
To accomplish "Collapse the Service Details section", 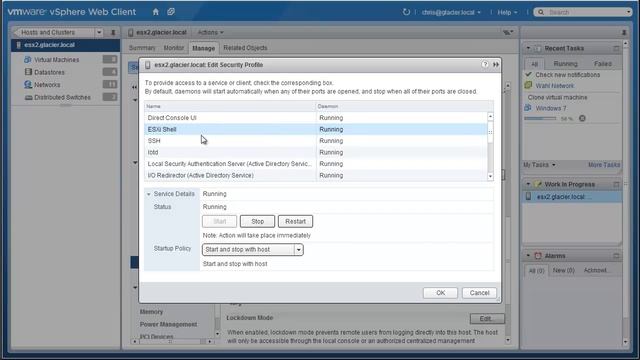I will click(x=149, y=194).
